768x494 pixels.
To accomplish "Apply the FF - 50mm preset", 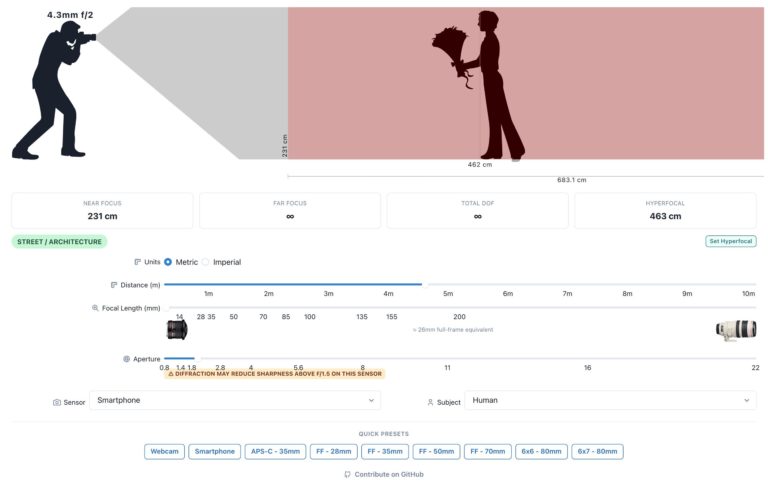I will pyautogui.click(x=436, y=451).
